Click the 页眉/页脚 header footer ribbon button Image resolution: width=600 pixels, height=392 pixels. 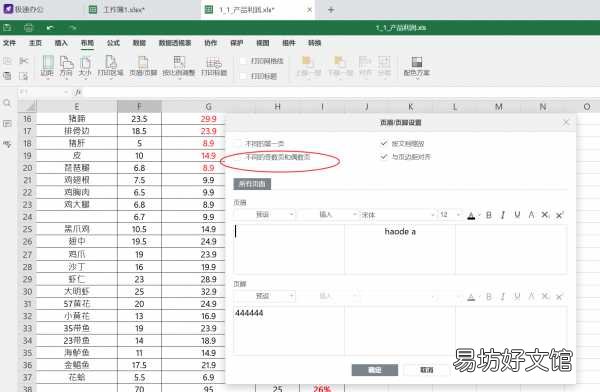click(x=143, y=65)
